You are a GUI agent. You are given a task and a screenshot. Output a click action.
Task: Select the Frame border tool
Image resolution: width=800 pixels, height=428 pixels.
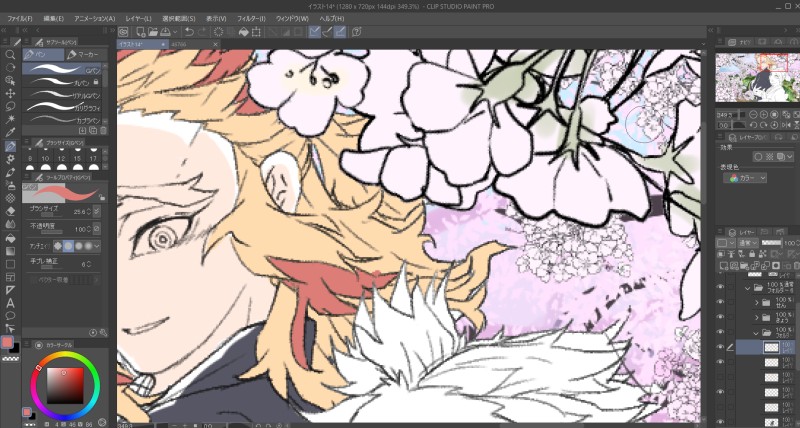coord(10,277)
